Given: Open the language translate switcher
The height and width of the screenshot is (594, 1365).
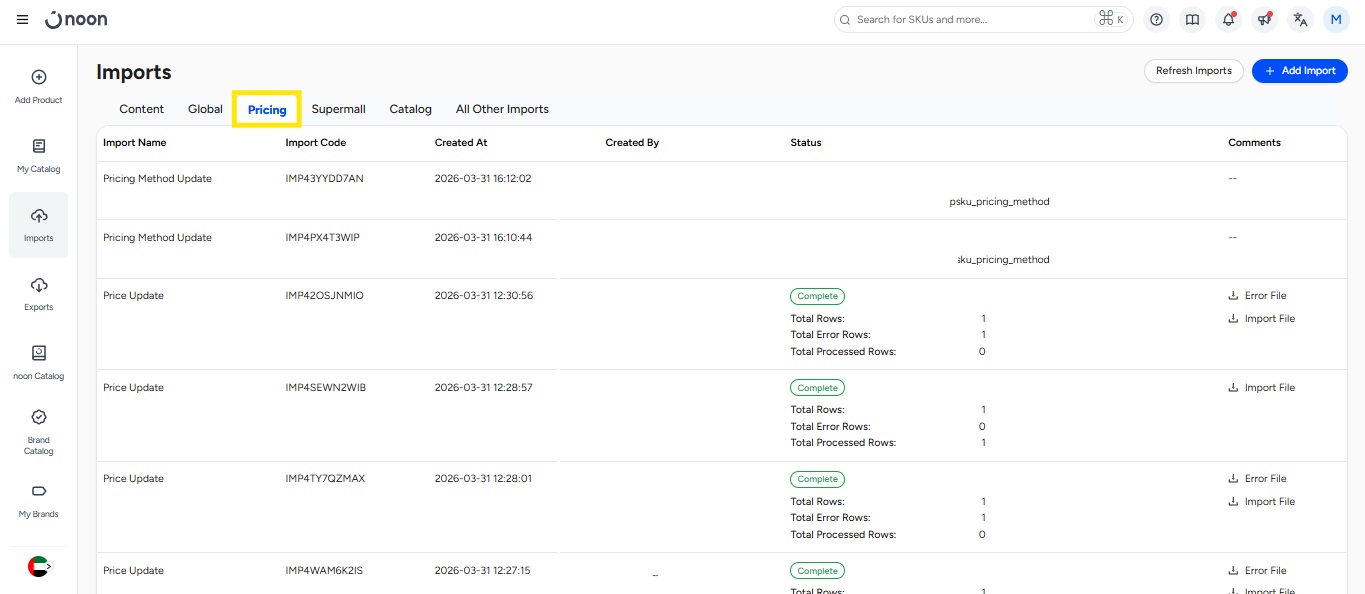Looking at the screenshot, I should (1299, 20).
